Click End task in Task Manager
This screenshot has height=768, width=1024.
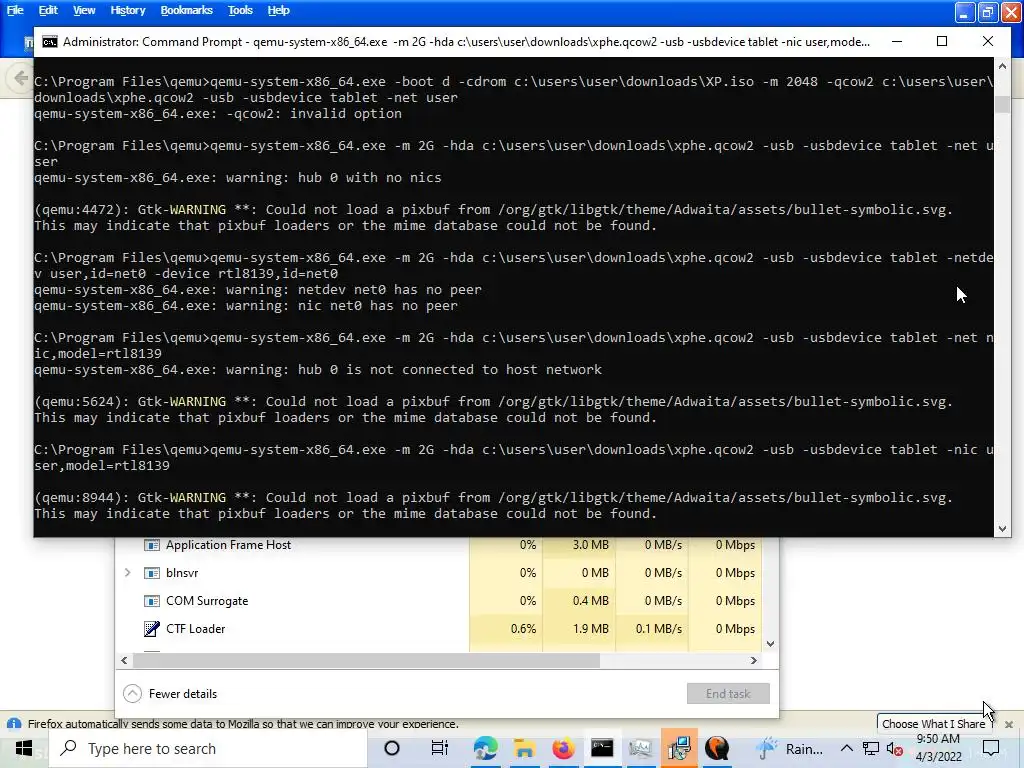pyautogui.click(x=728, y=694)
